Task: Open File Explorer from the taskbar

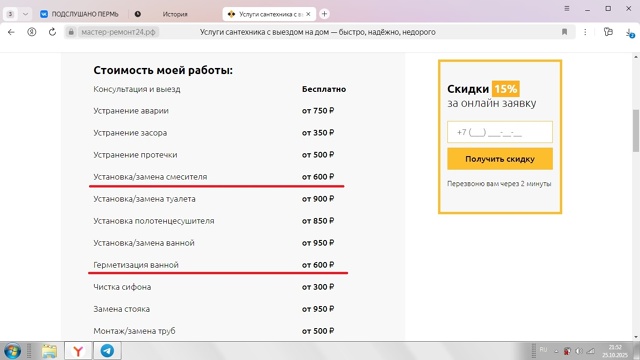Action: [49, 351]
